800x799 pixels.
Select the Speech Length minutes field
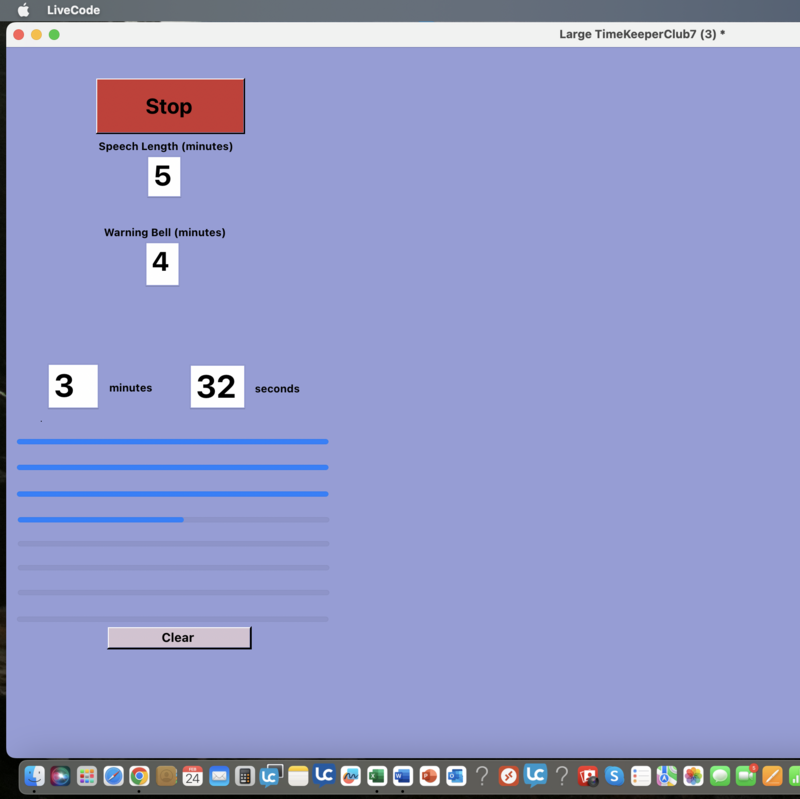[164, 177]
